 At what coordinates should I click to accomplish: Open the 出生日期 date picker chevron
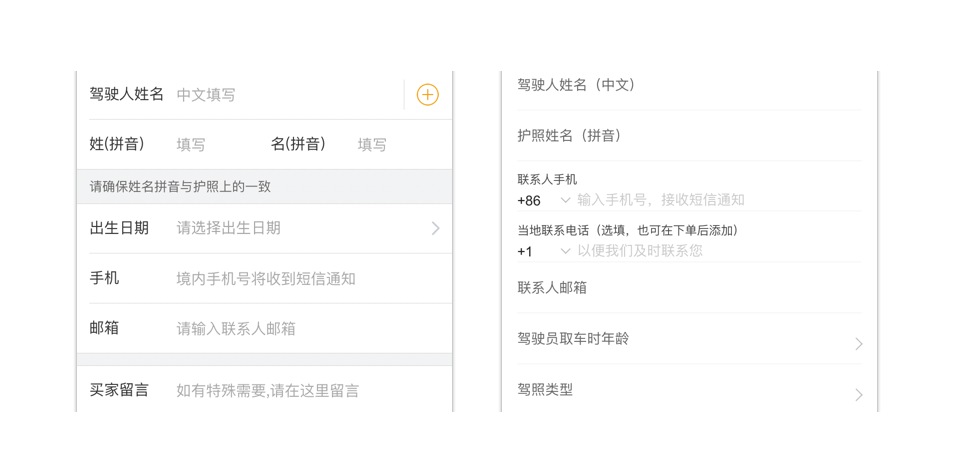click(x=435, y=228)
